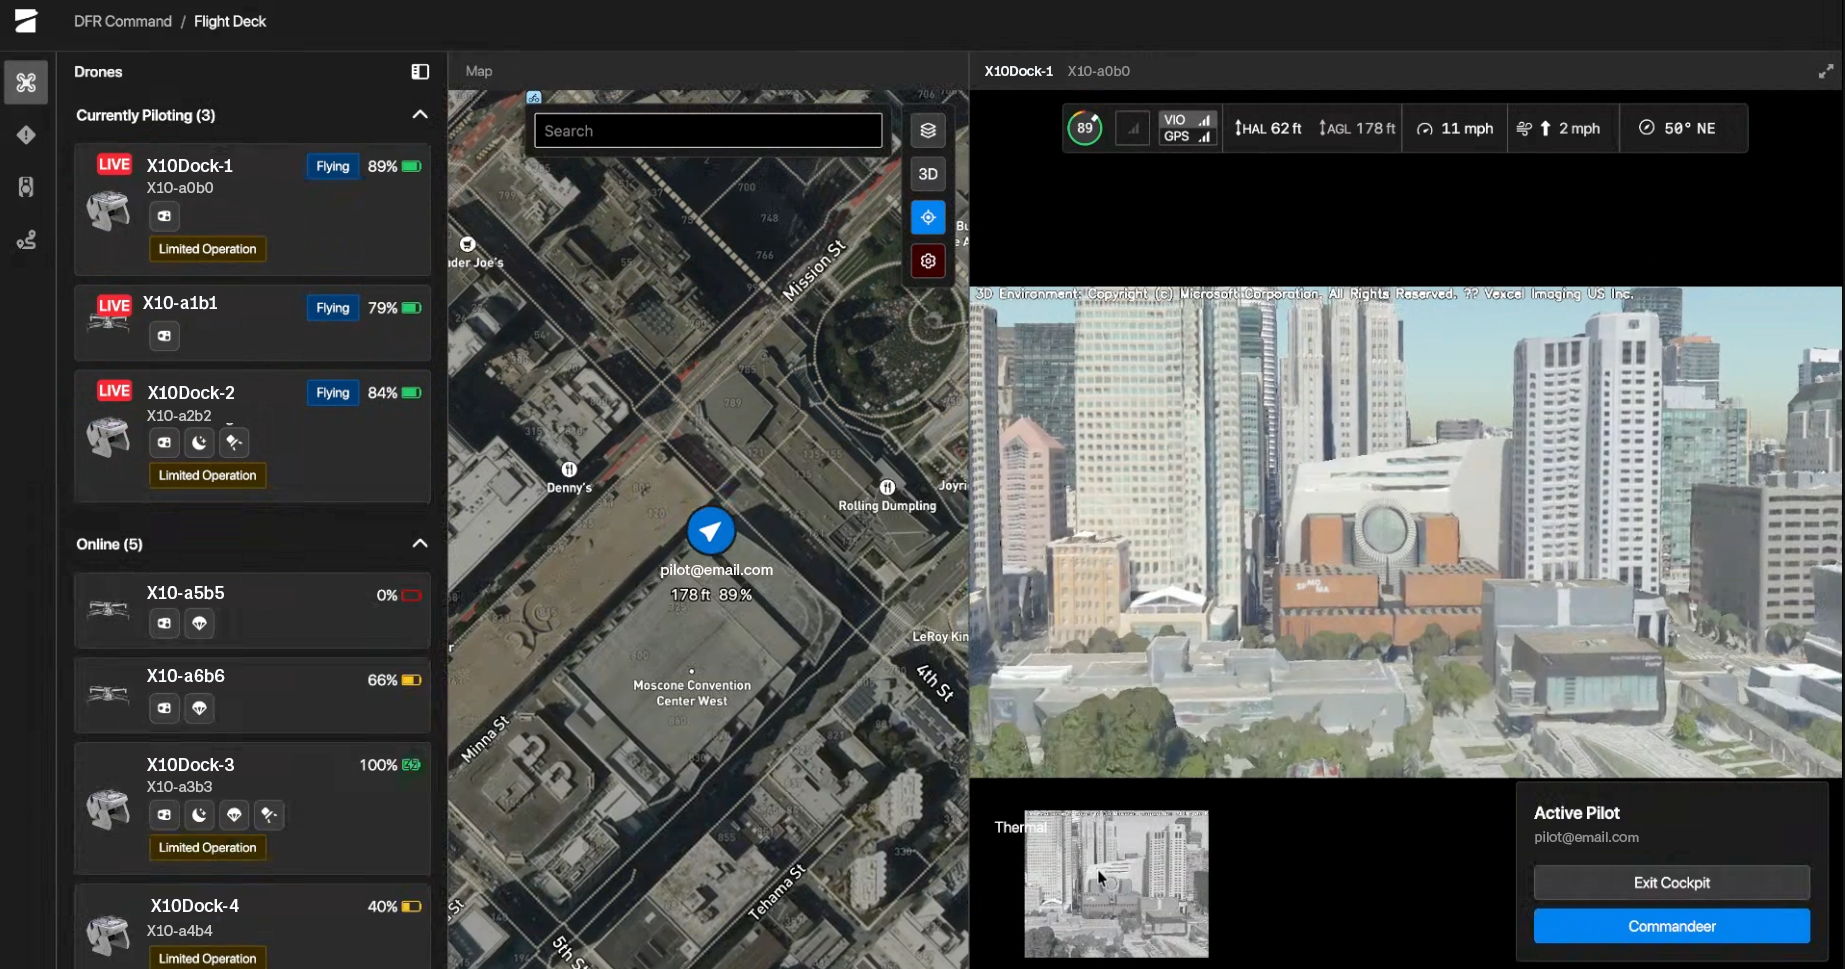The height and width of the screenshot is (969, 1845).
Task: Click the cellular signal strength icon in telemetry
Action: coord(1133,128)
